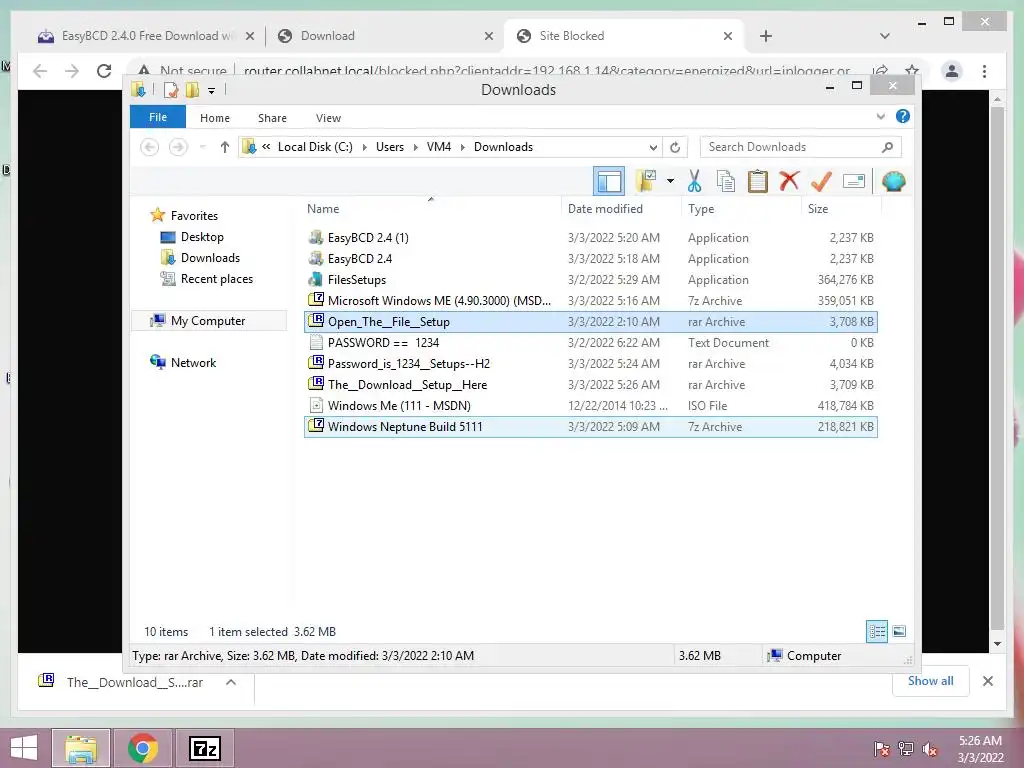Switch to the Download Chrome tab
This screenshot has height=768, width=1024.
click(385, 36)
